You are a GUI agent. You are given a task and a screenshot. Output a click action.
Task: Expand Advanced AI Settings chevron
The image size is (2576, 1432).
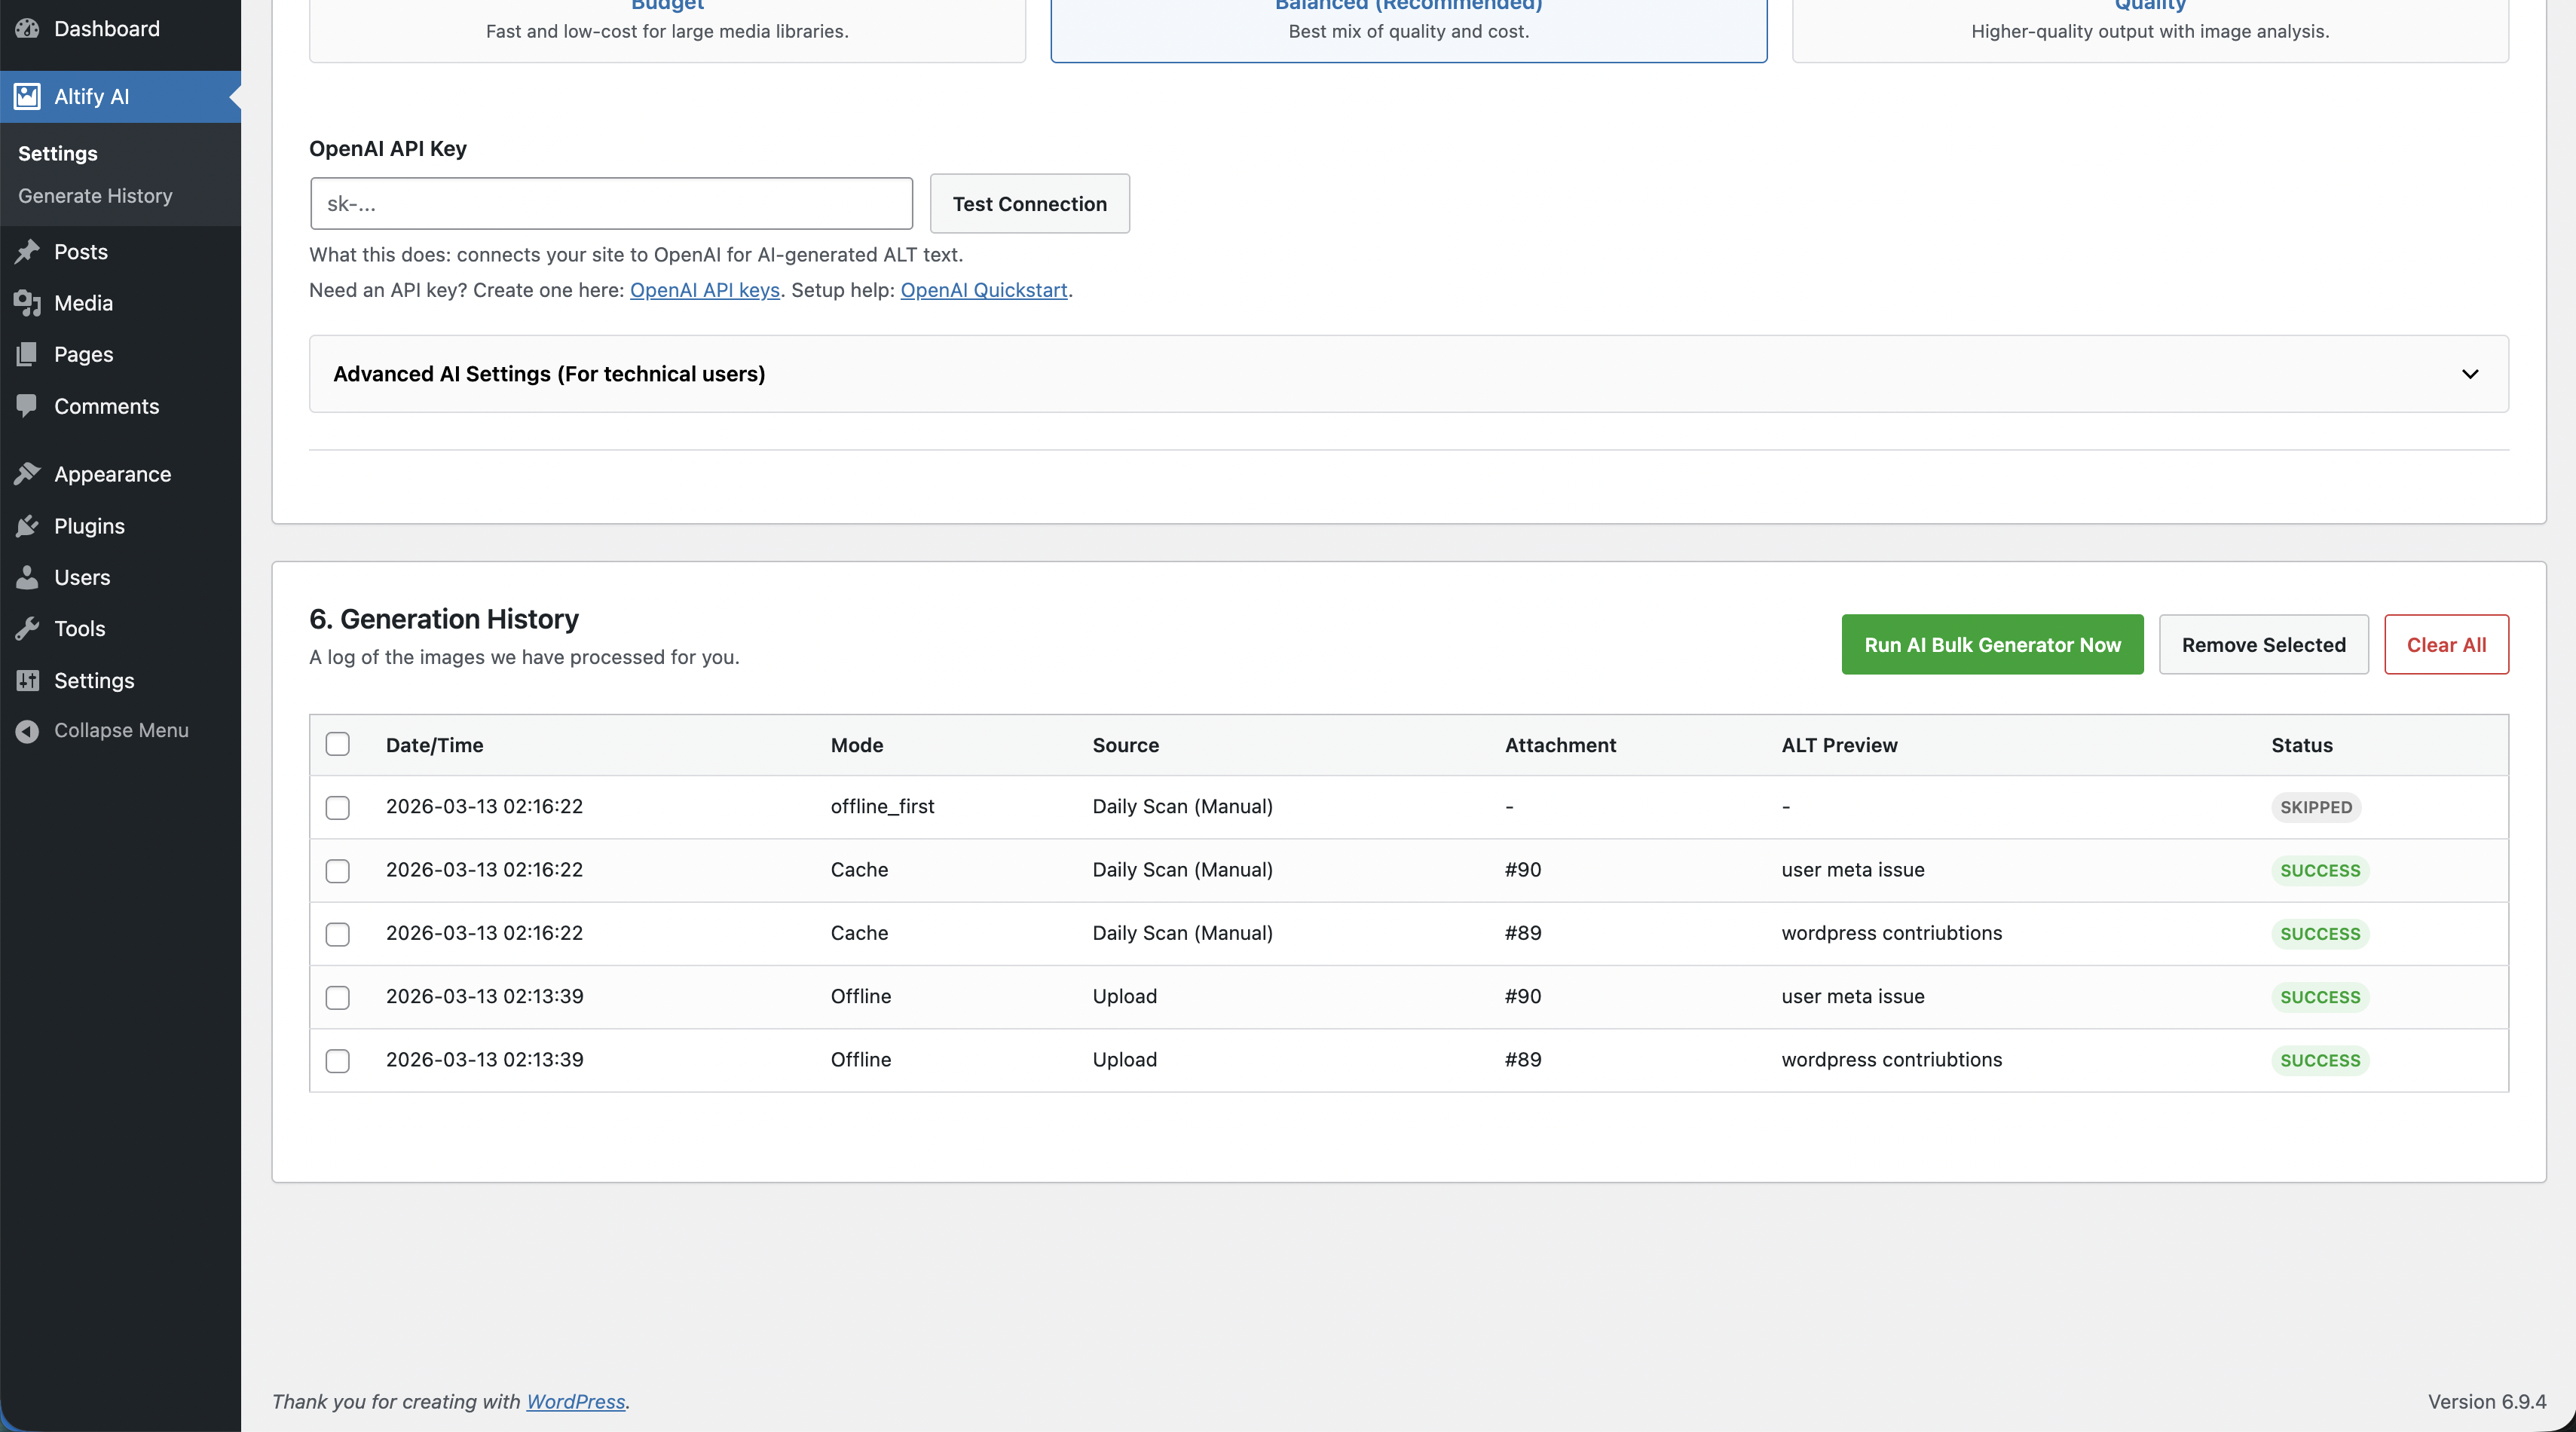[2469, 374]
